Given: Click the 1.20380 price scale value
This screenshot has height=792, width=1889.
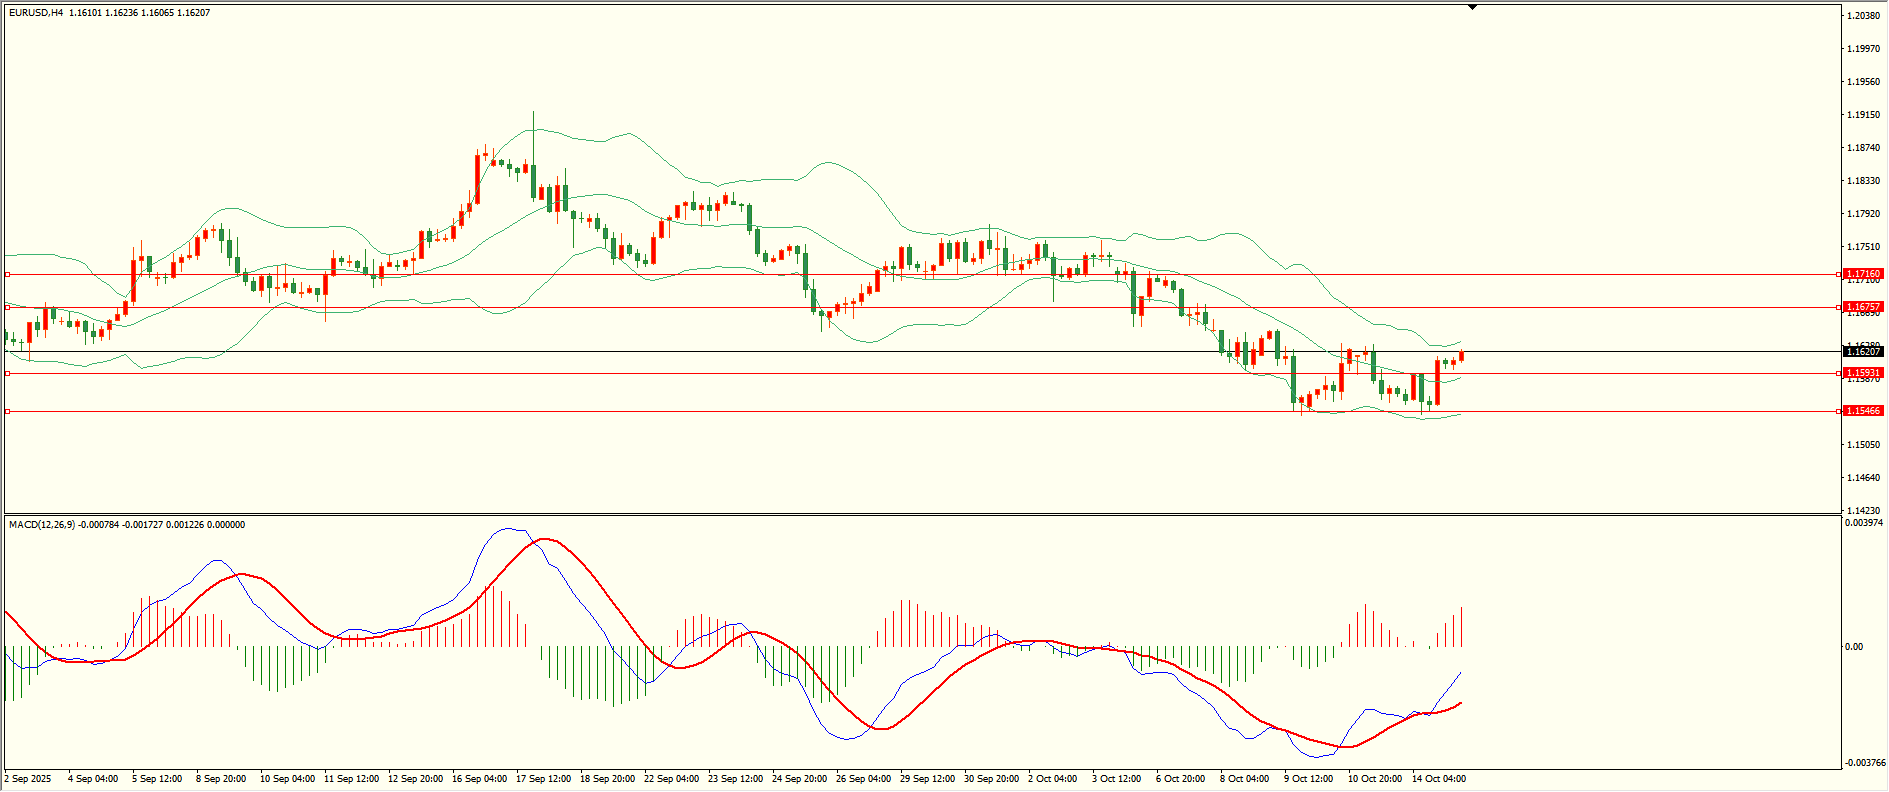Looking at the screenshot, I should [1862, 16].
